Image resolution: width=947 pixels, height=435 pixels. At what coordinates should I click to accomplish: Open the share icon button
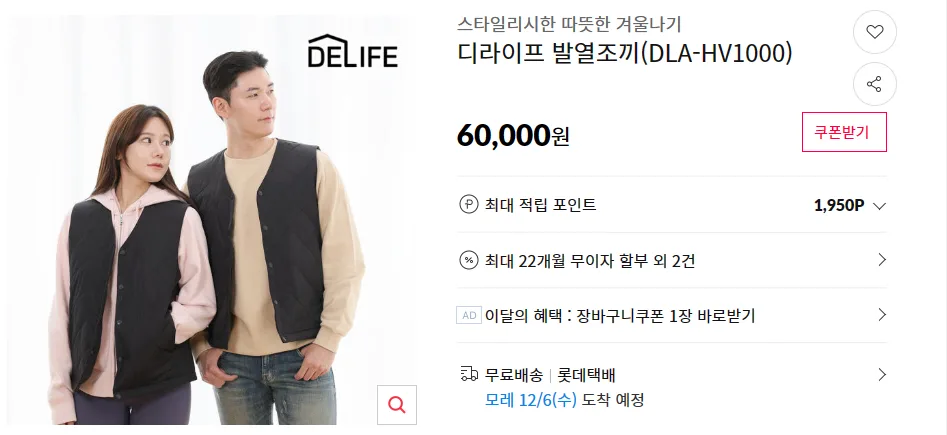(x=875, y=84)
